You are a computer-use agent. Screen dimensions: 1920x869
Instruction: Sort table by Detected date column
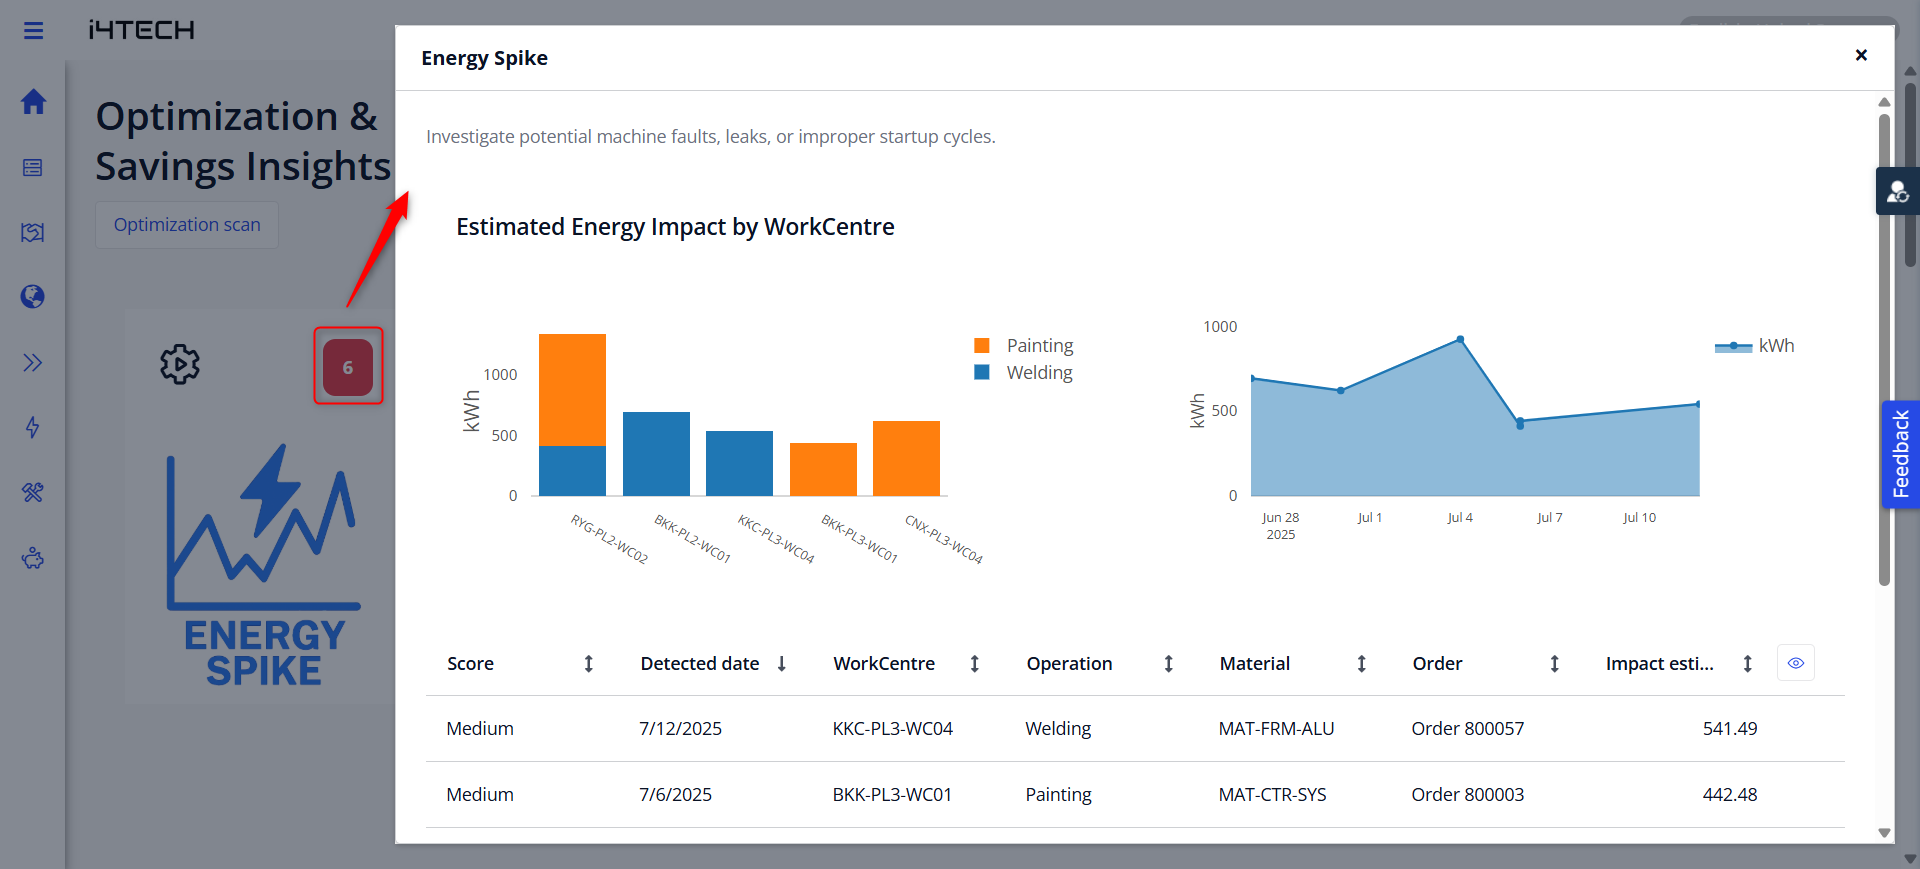(x=782, y=664)
